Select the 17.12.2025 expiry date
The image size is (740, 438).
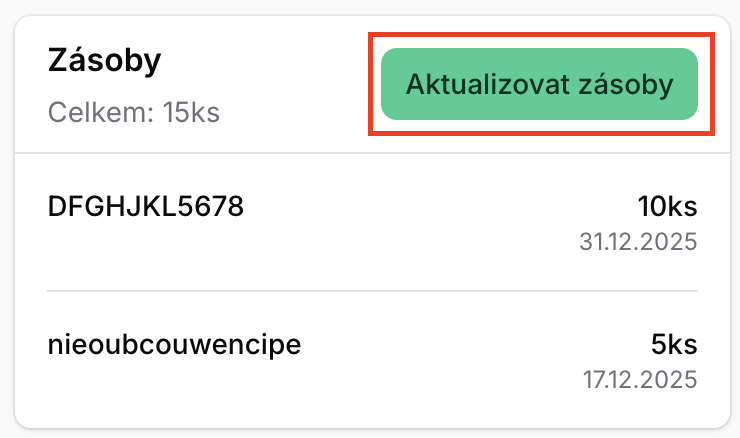(639, 381)
